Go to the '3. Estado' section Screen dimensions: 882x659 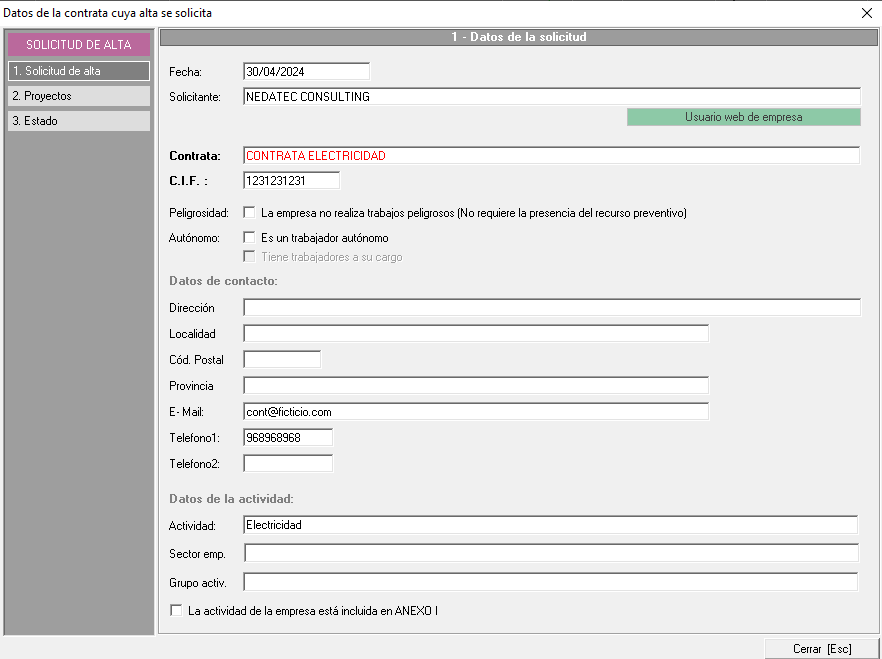coord(78,121)
